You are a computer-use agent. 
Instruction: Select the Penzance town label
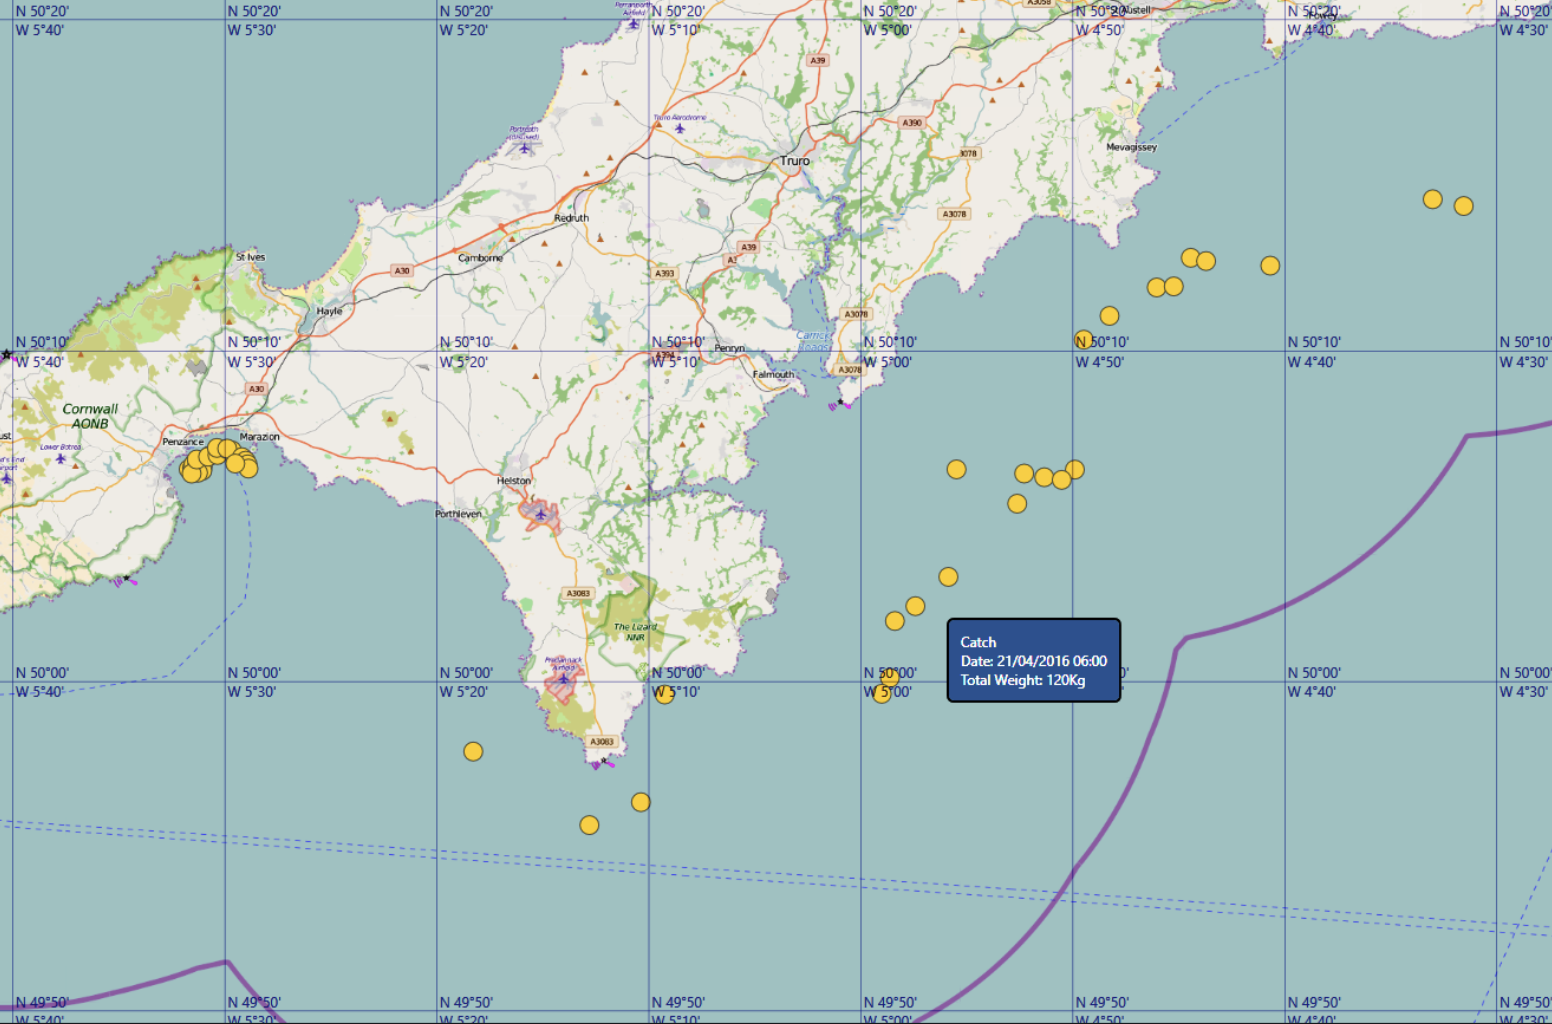tap(183, 441)
